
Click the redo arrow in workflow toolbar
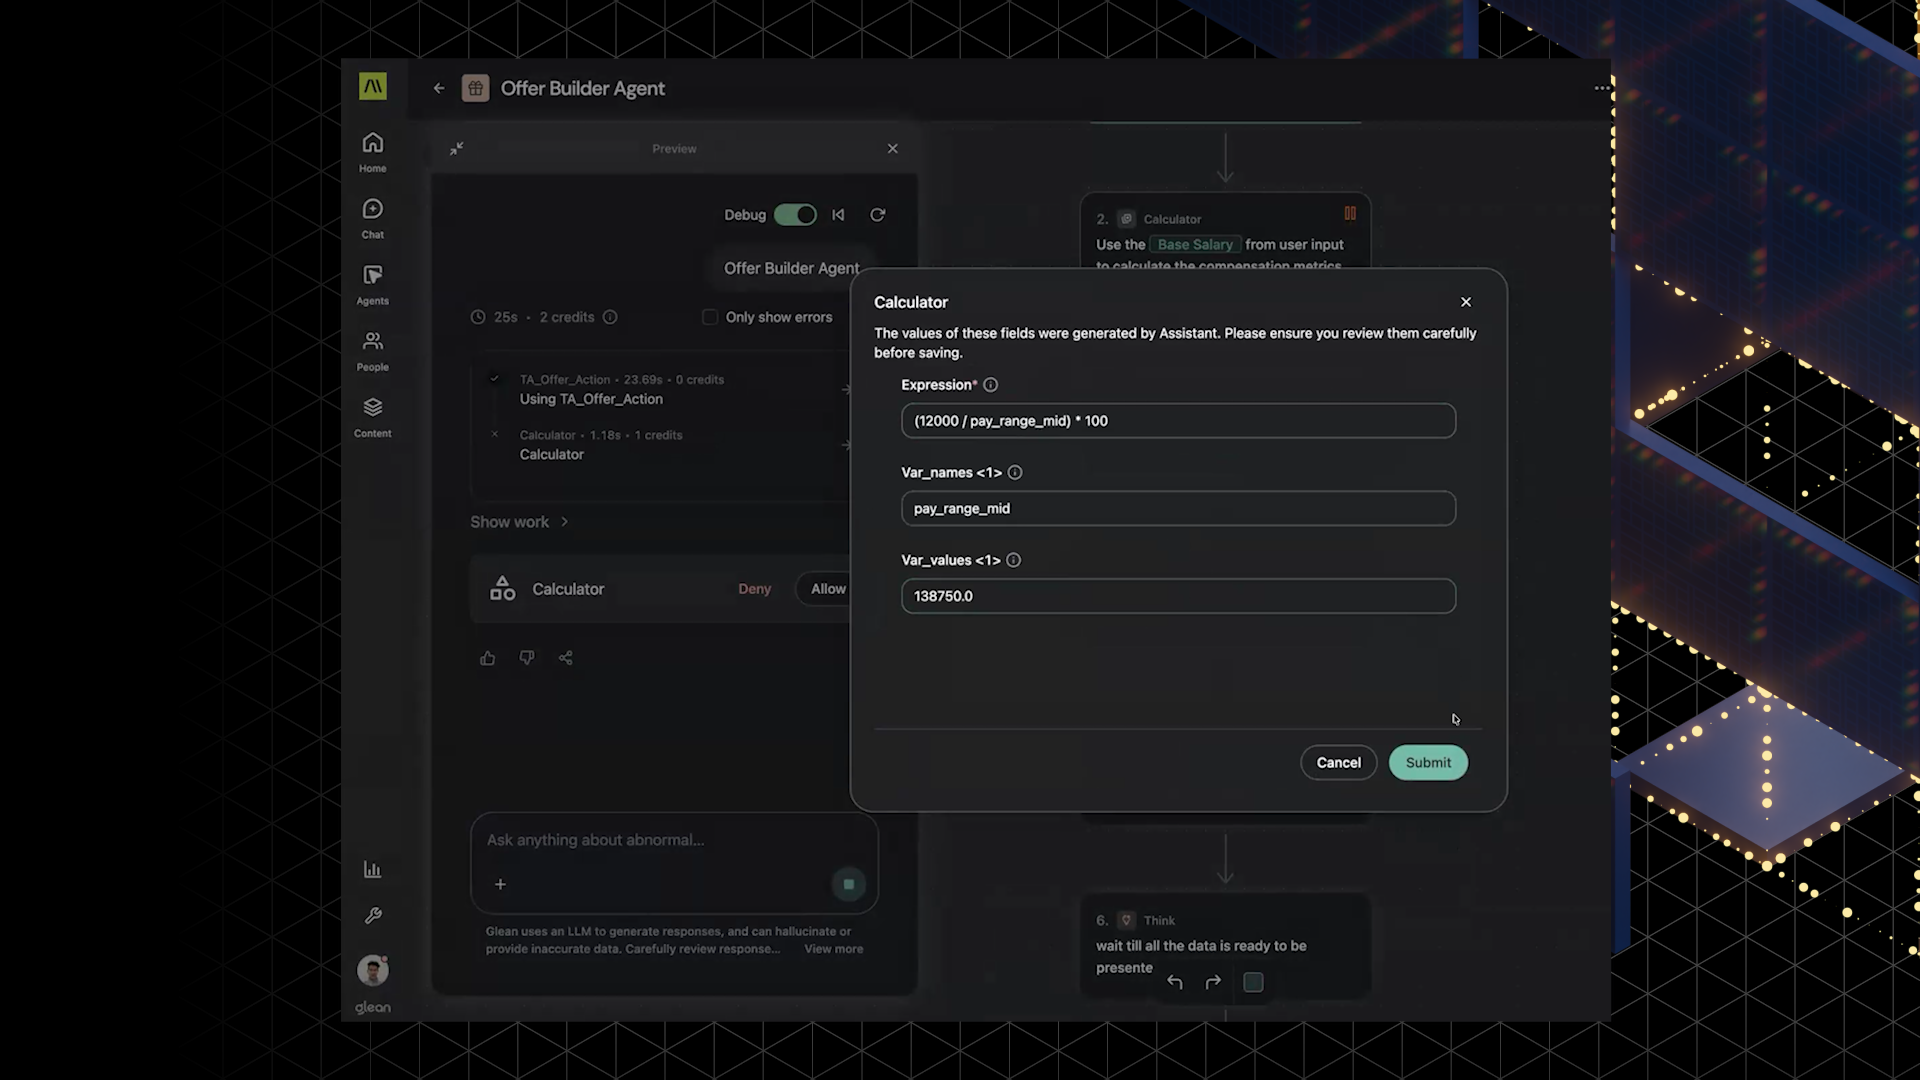(1213, 982)
